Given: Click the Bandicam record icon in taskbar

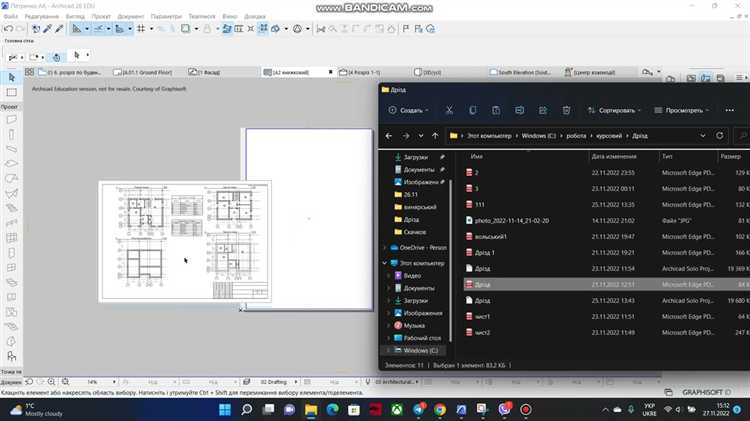Looking at the screenshot, I should 526,410.
